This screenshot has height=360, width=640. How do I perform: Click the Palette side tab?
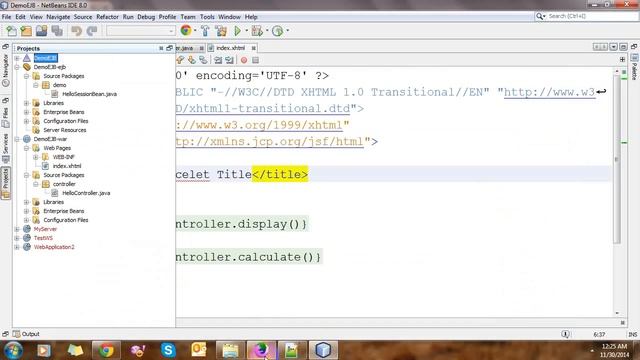(x=634, y=67)
